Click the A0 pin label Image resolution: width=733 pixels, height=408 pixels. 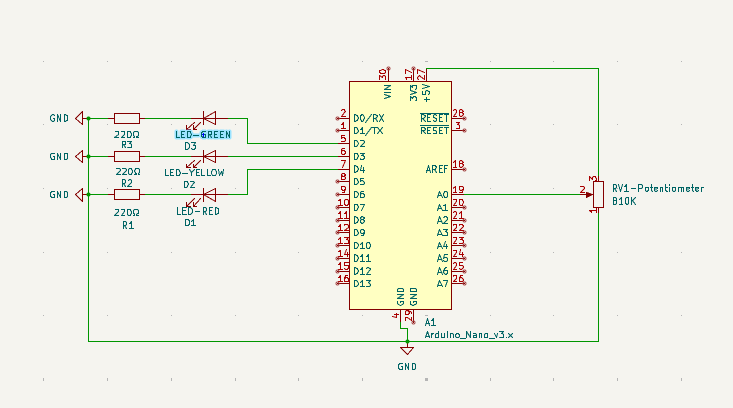click(443, 194)
